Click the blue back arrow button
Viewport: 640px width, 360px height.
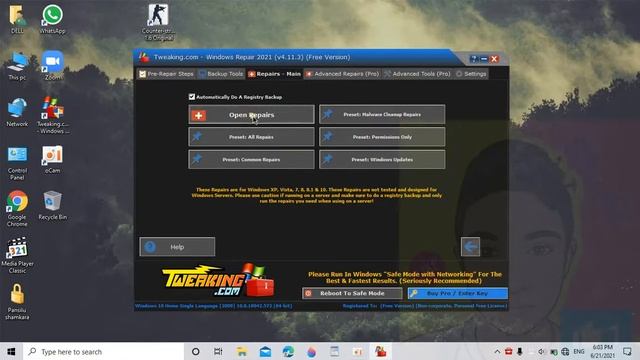[x=471, y=247]
